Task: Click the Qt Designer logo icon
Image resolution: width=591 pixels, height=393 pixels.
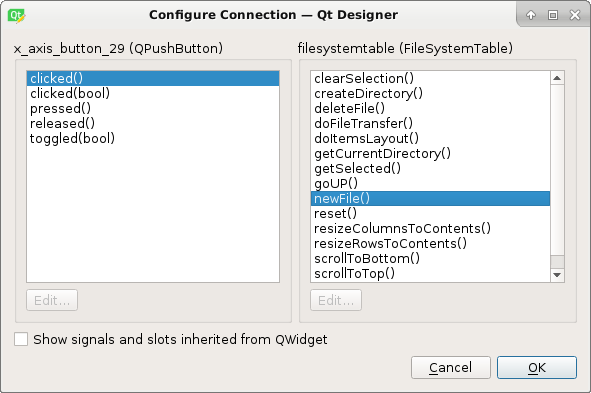Action: [16, 15]
